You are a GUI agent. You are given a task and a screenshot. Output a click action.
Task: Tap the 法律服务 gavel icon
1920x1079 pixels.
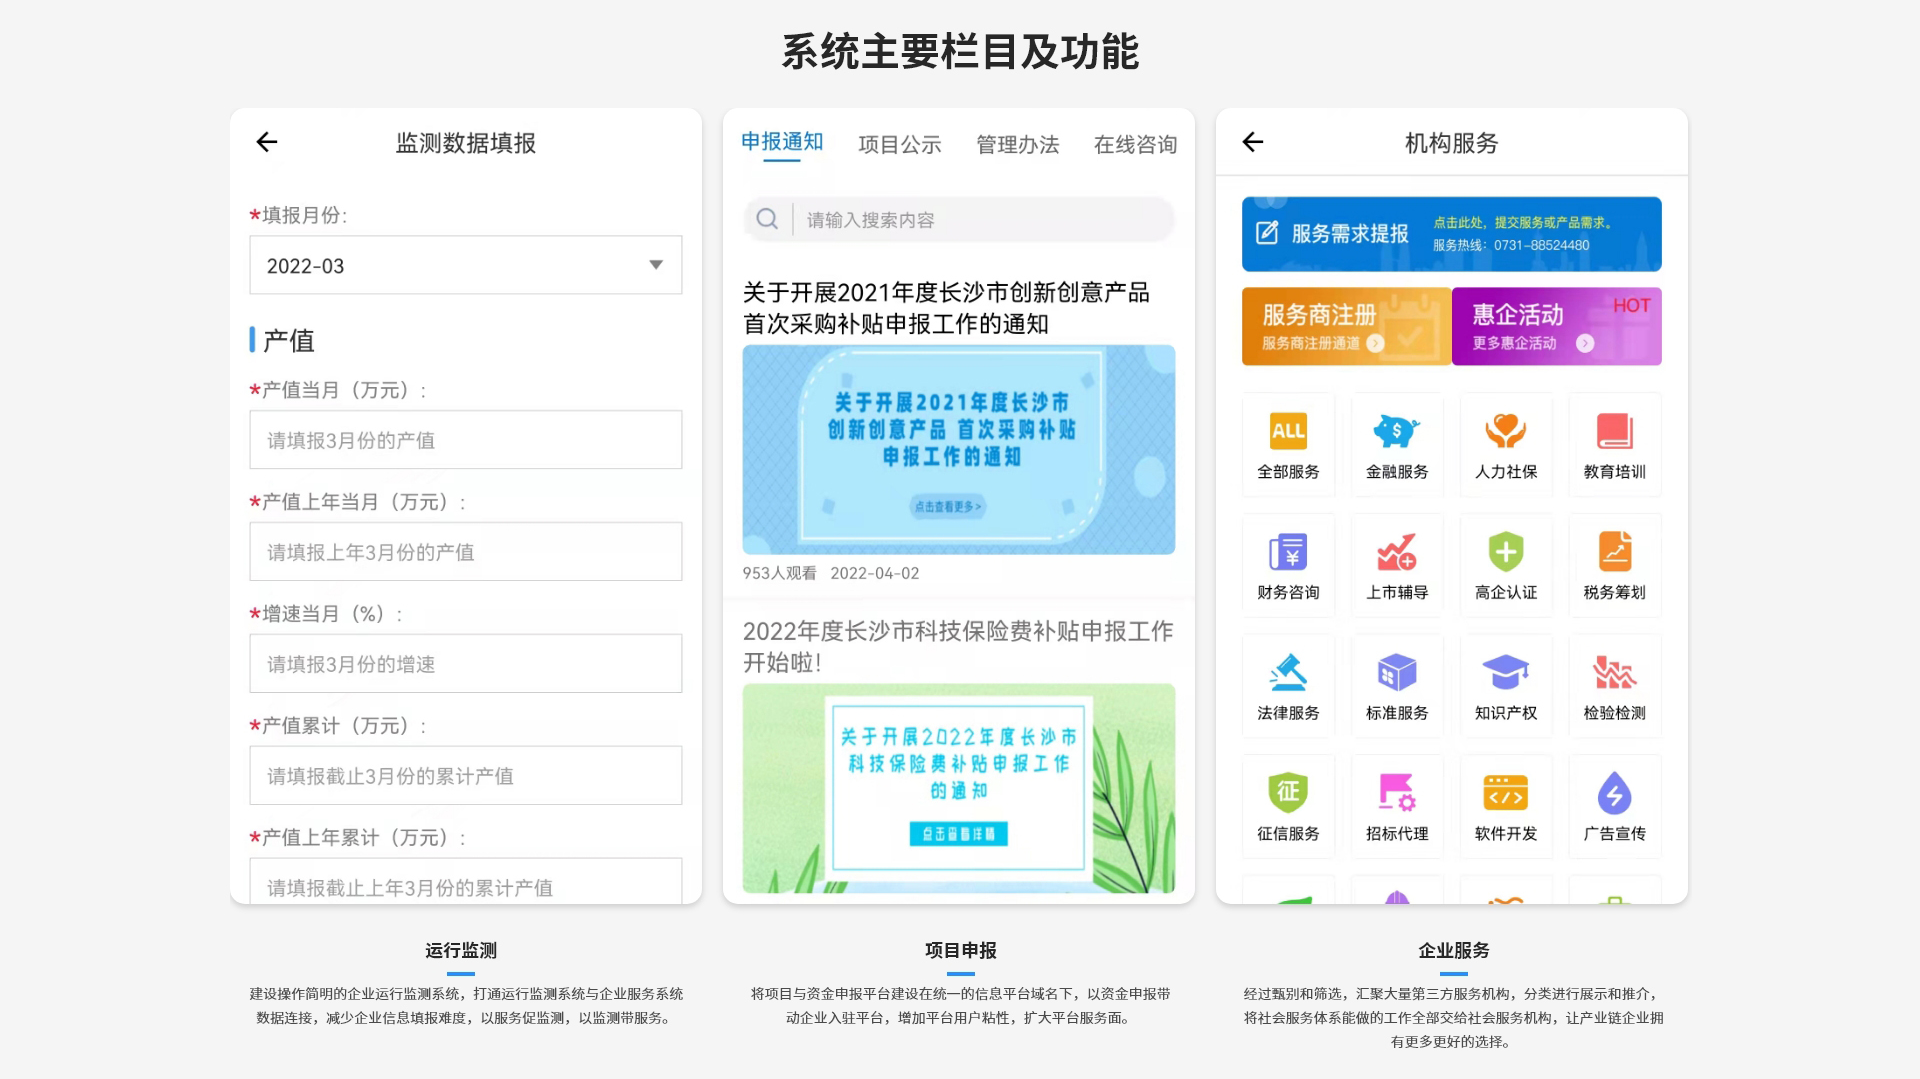[1288, 673]
